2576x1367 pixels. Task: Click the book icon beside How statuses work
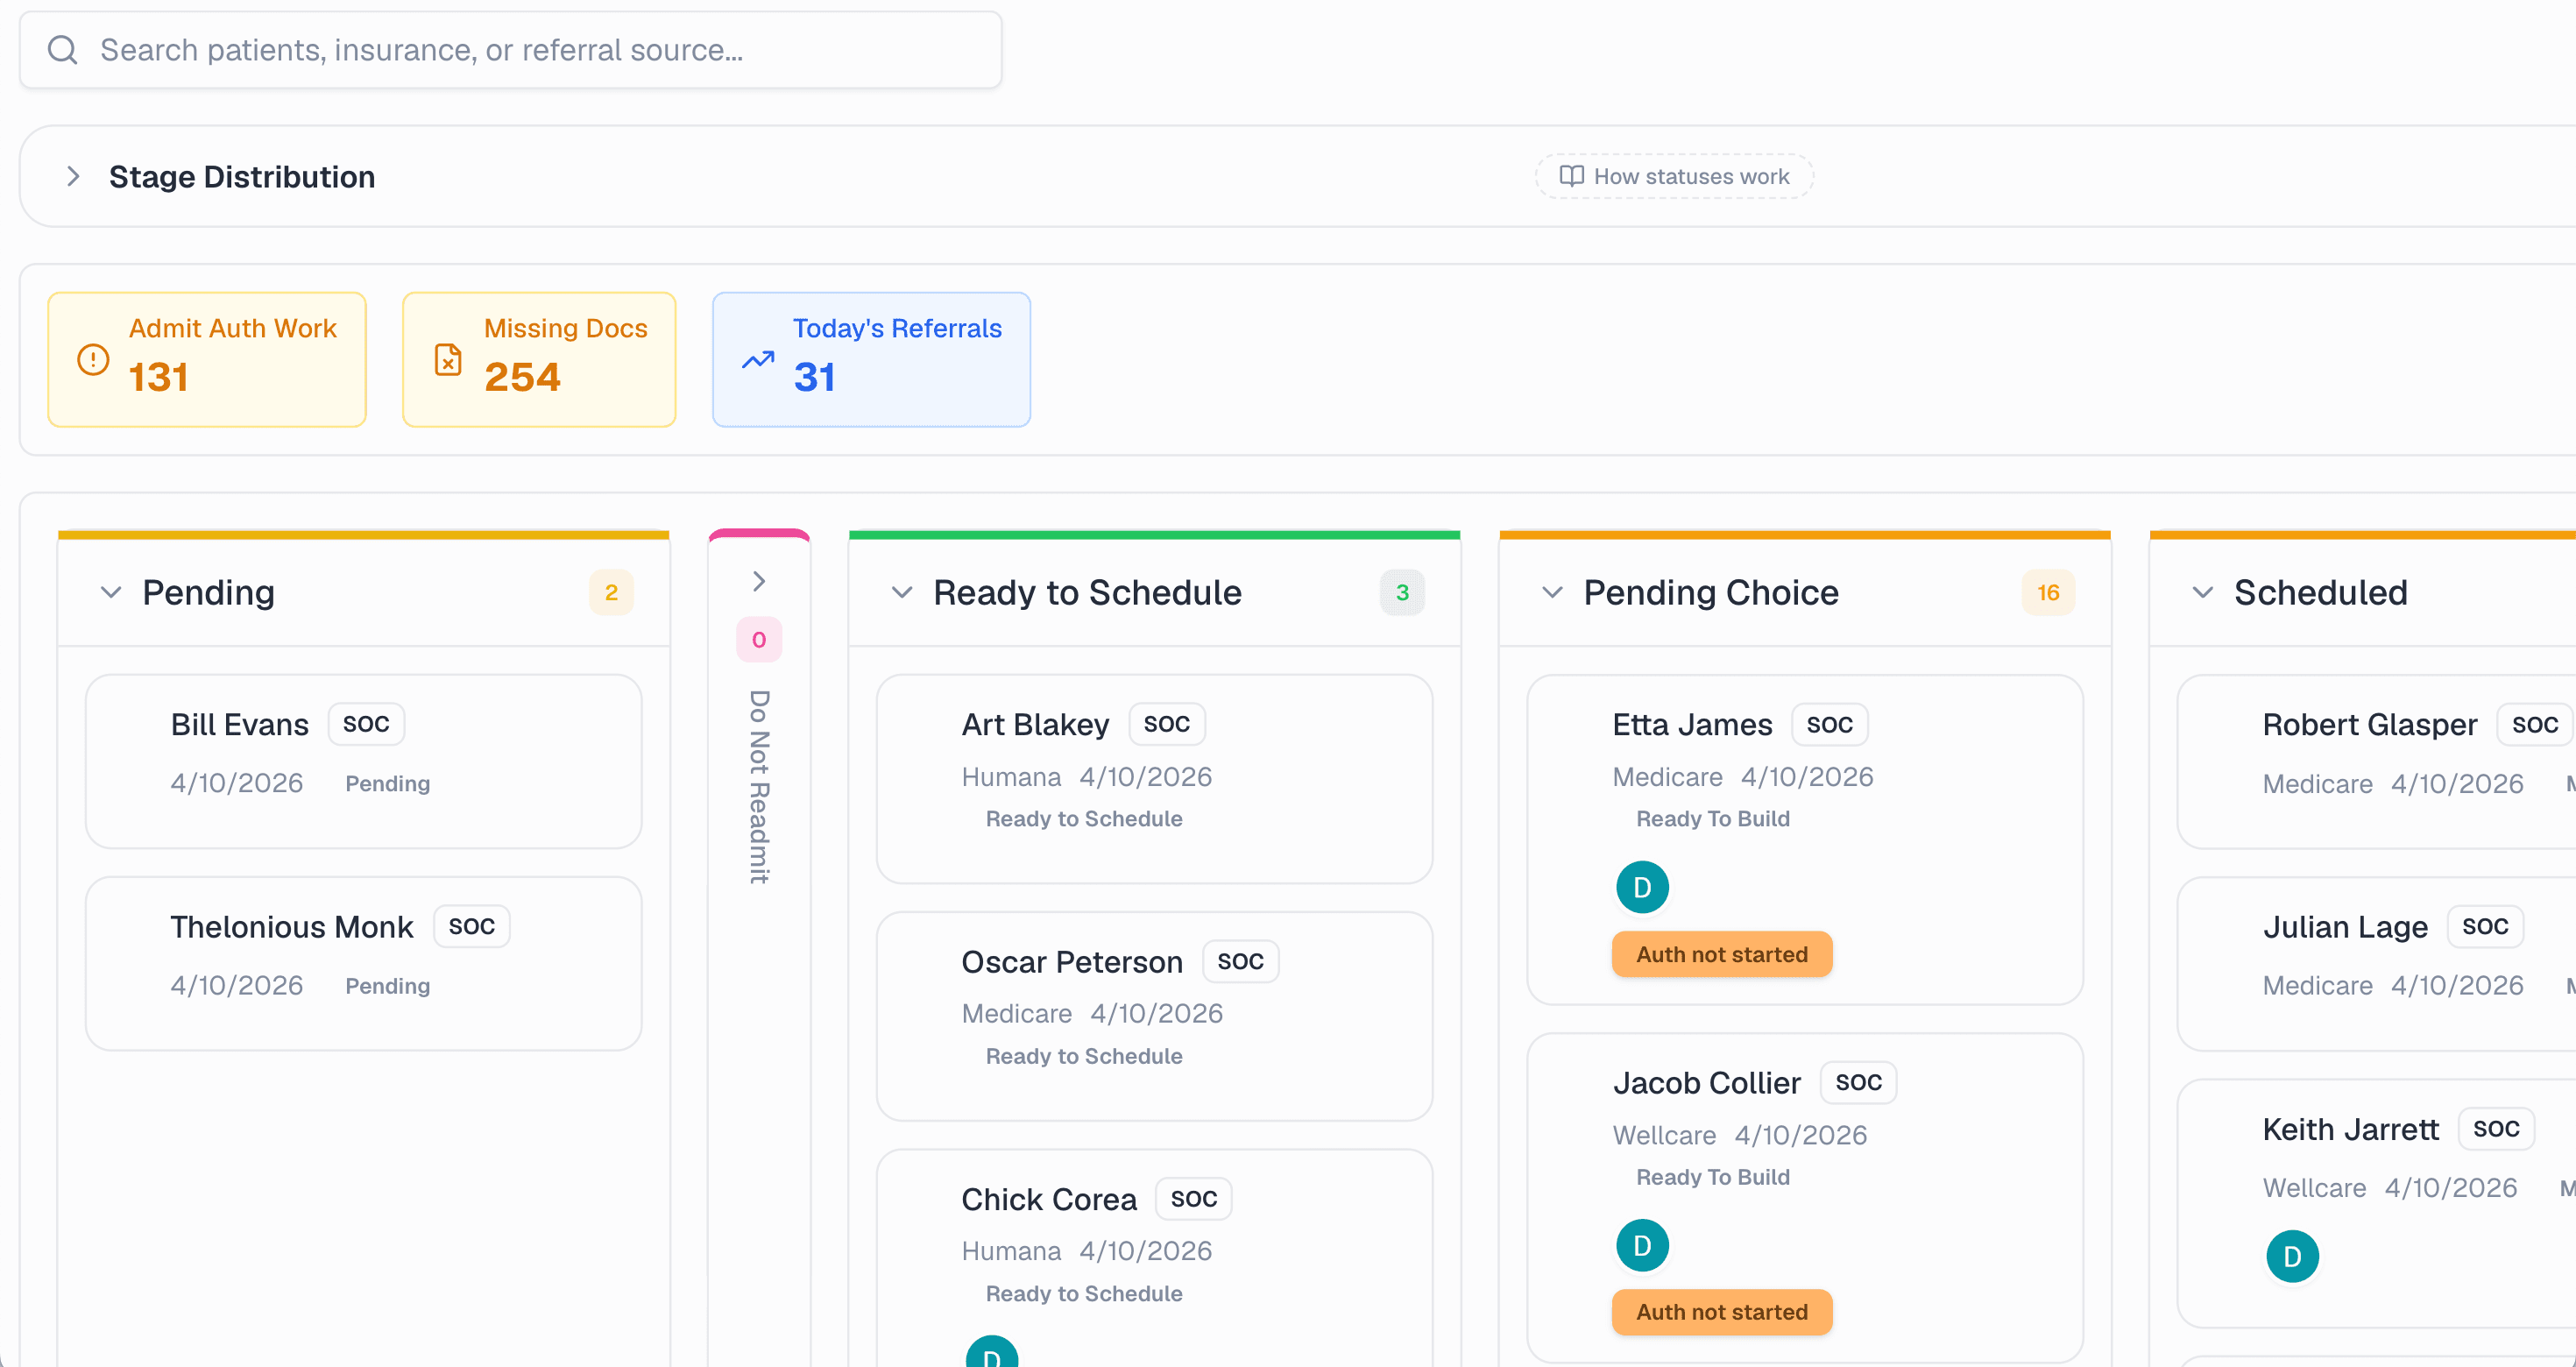click(x=1571, y=176)
